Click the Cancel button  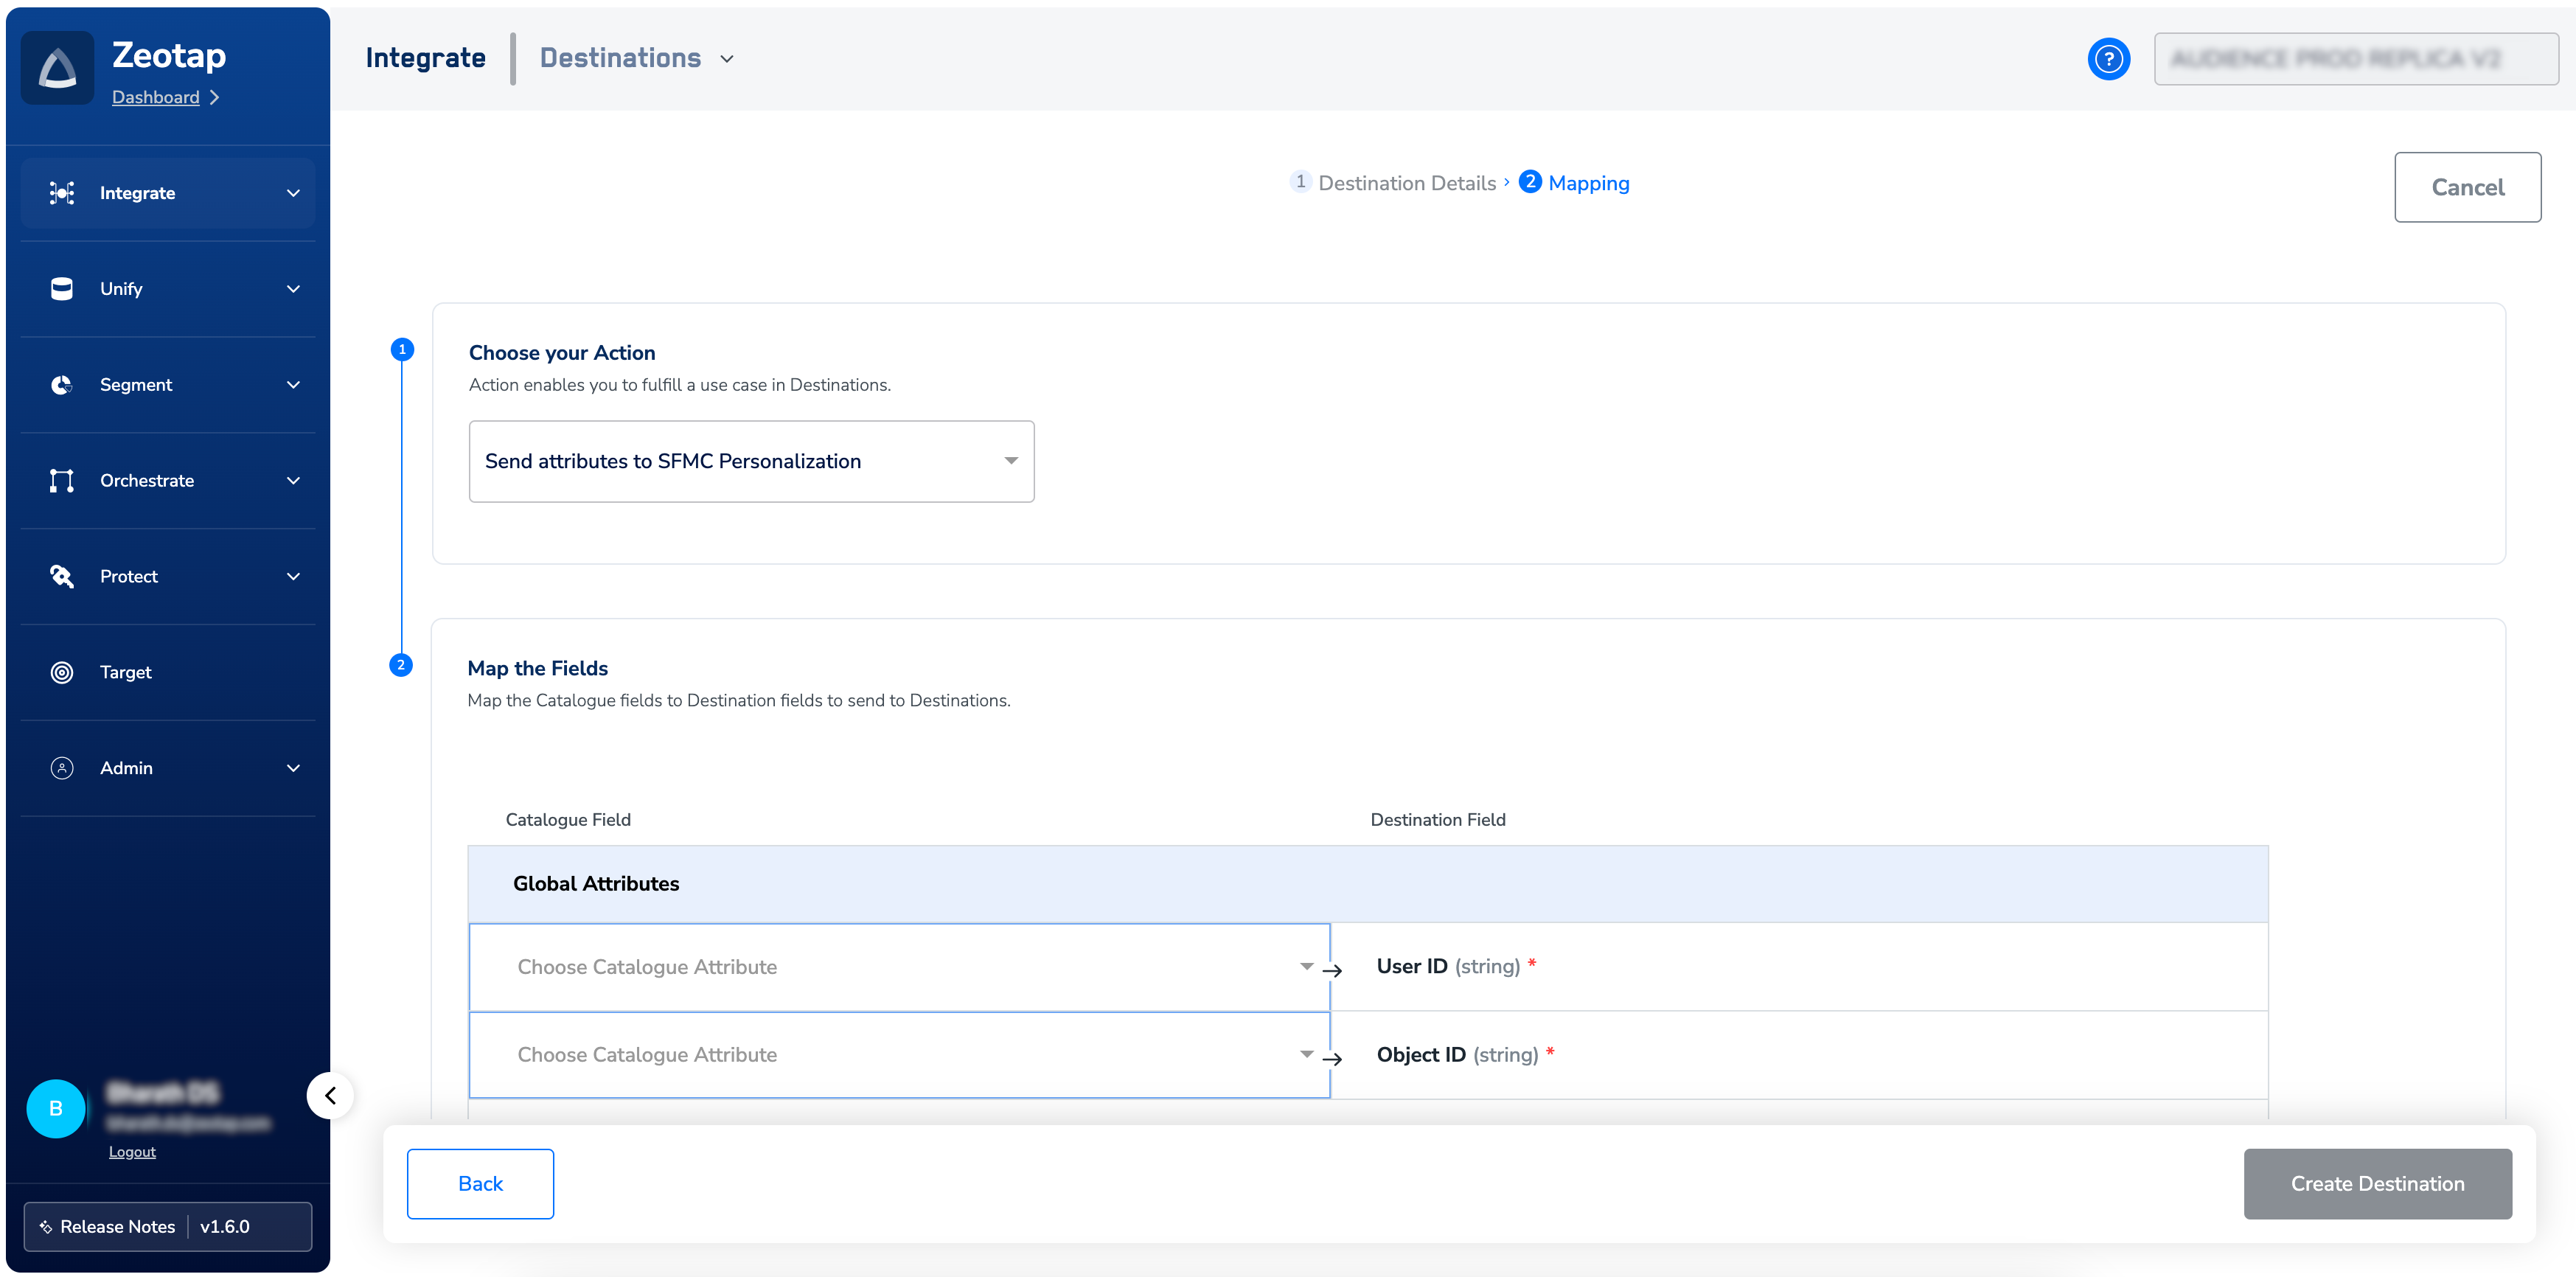(2466, 187)
